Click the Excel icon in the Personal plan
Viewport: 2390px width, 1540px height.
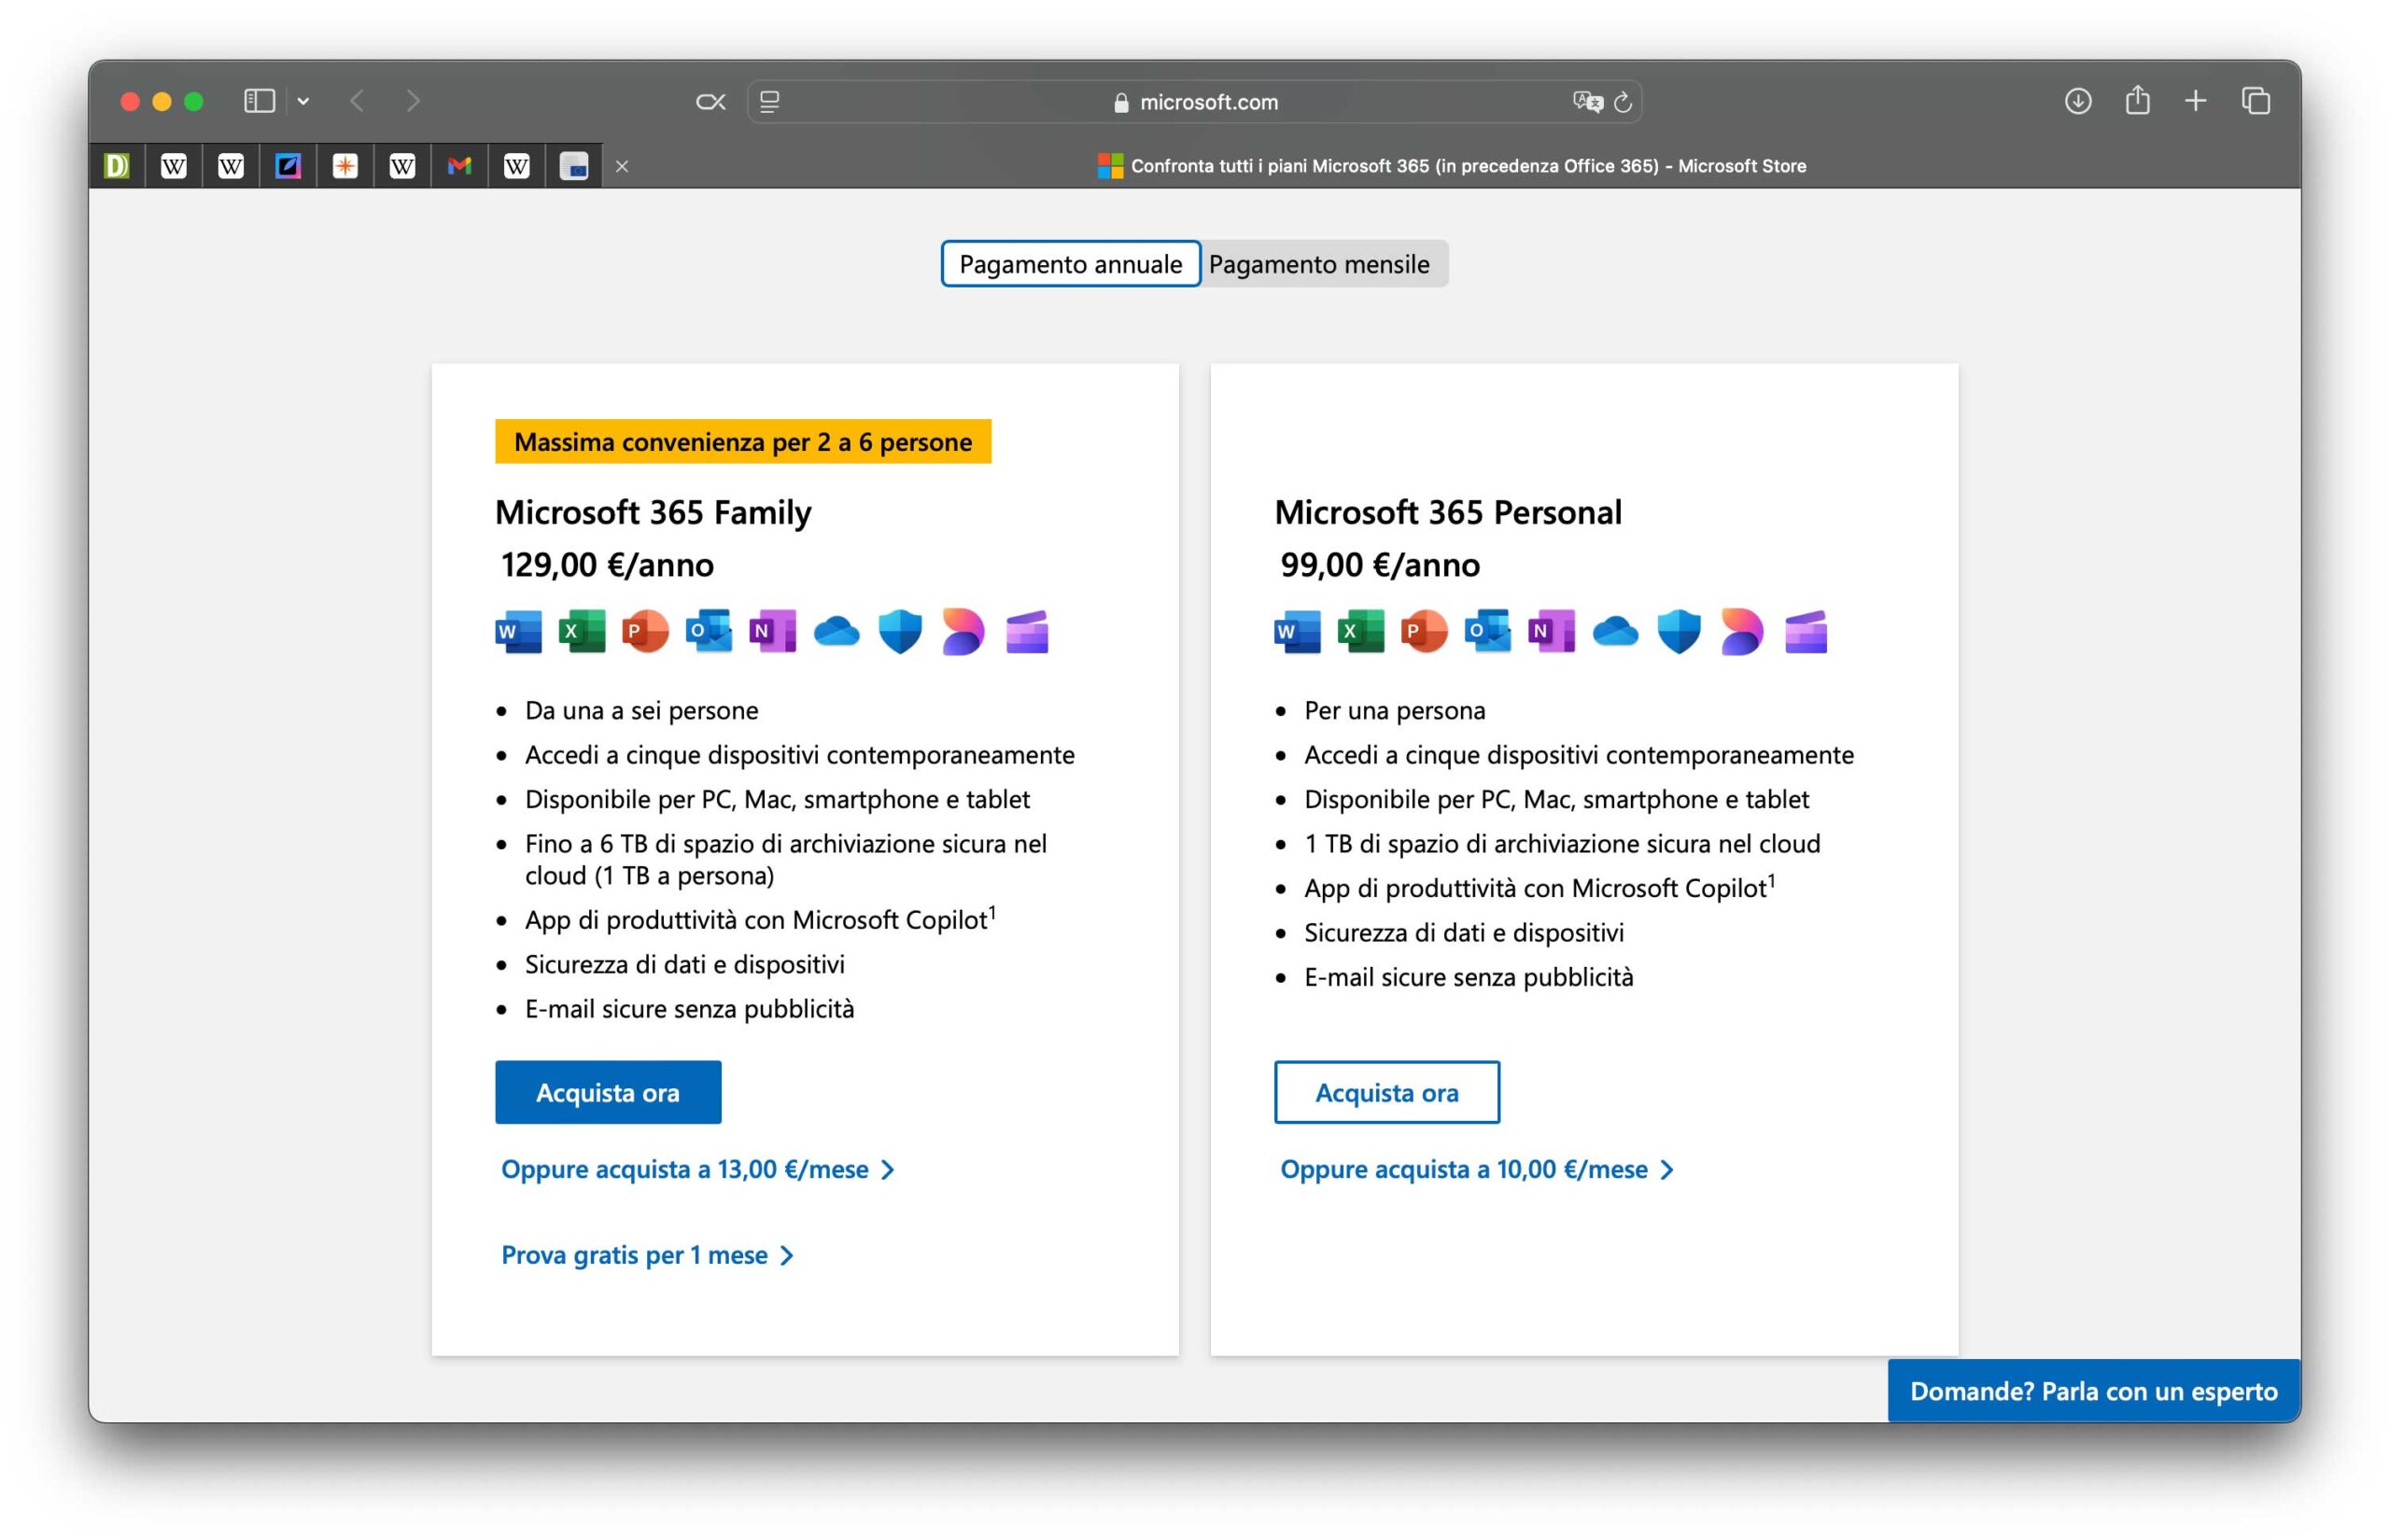pyautogui.click(x=1360, y=631)
